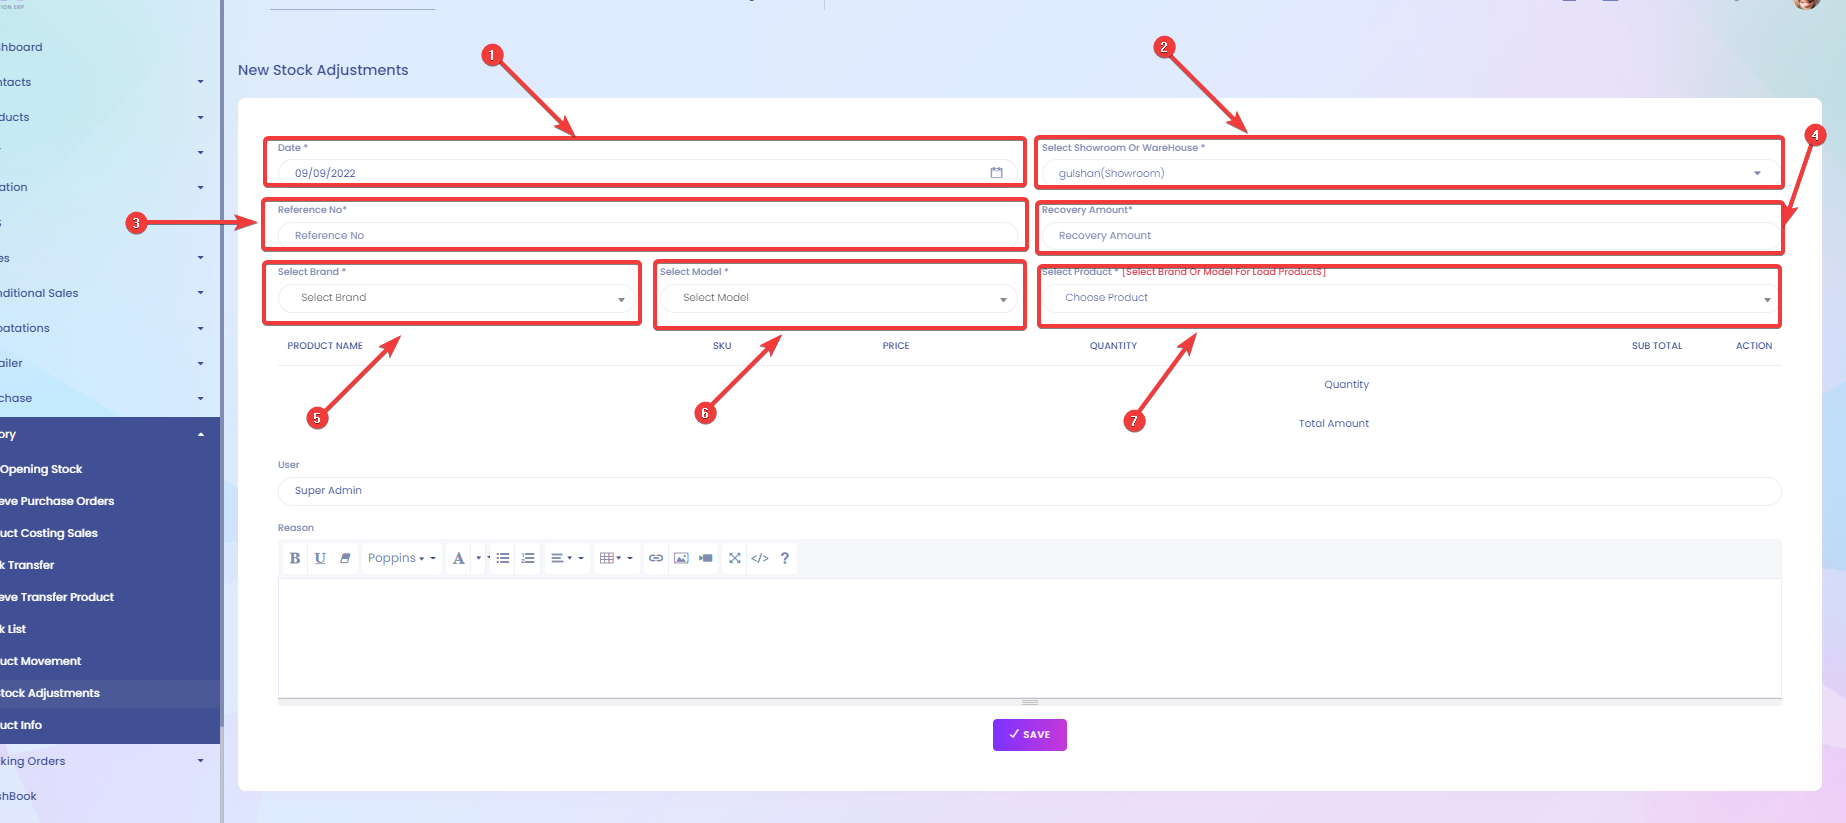Click the PRODUCT NAME column header

tap(325, 346)
